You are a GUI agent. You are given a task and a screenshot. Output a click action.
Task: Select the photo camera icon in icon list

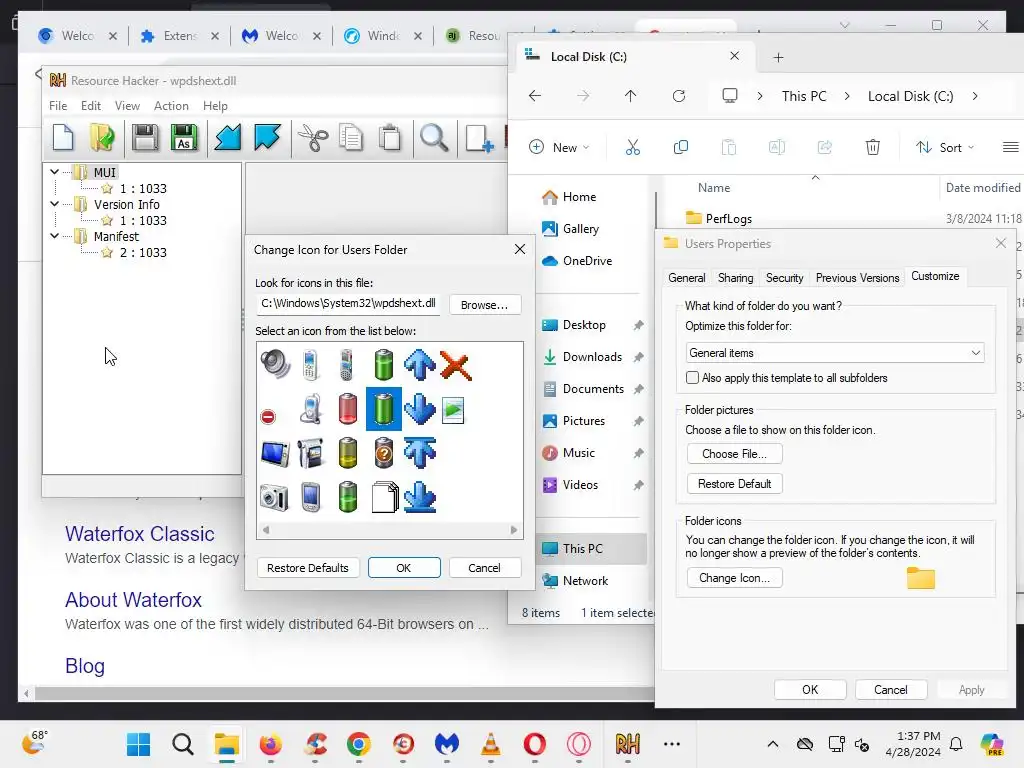click(x=274, y=498)
